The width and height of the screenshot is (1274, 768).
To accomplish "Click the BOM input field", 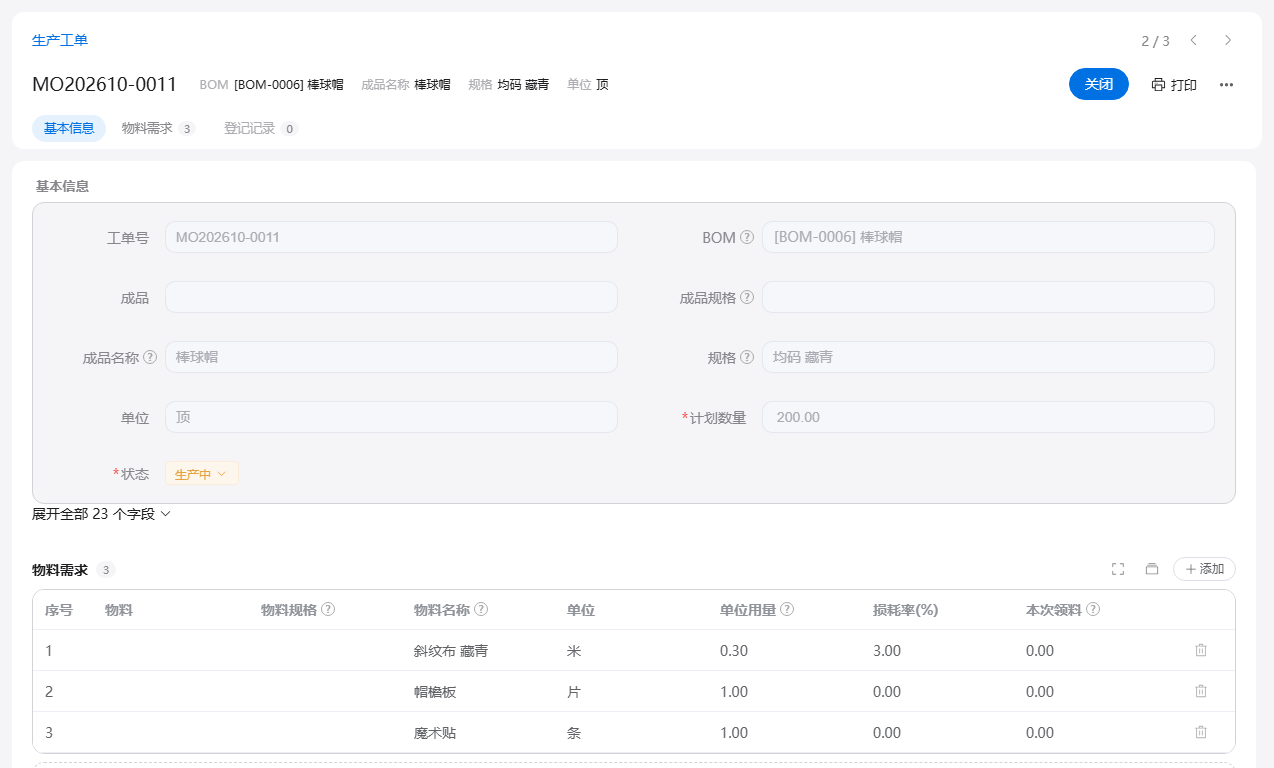I will [988, 237].
